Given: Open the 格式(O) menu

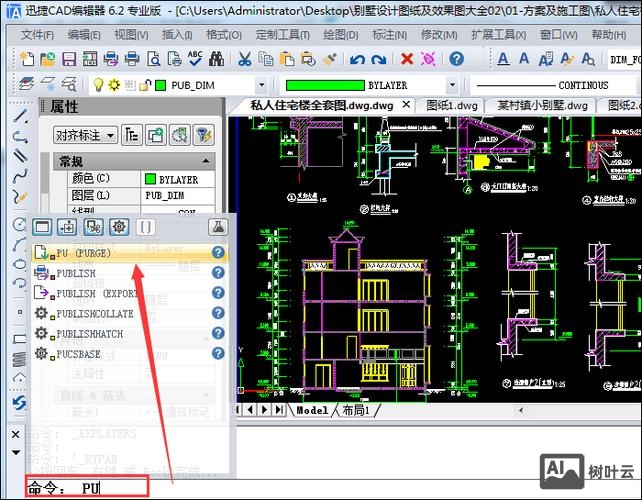Looking at the screenshot, I should [x=224, y=34].
